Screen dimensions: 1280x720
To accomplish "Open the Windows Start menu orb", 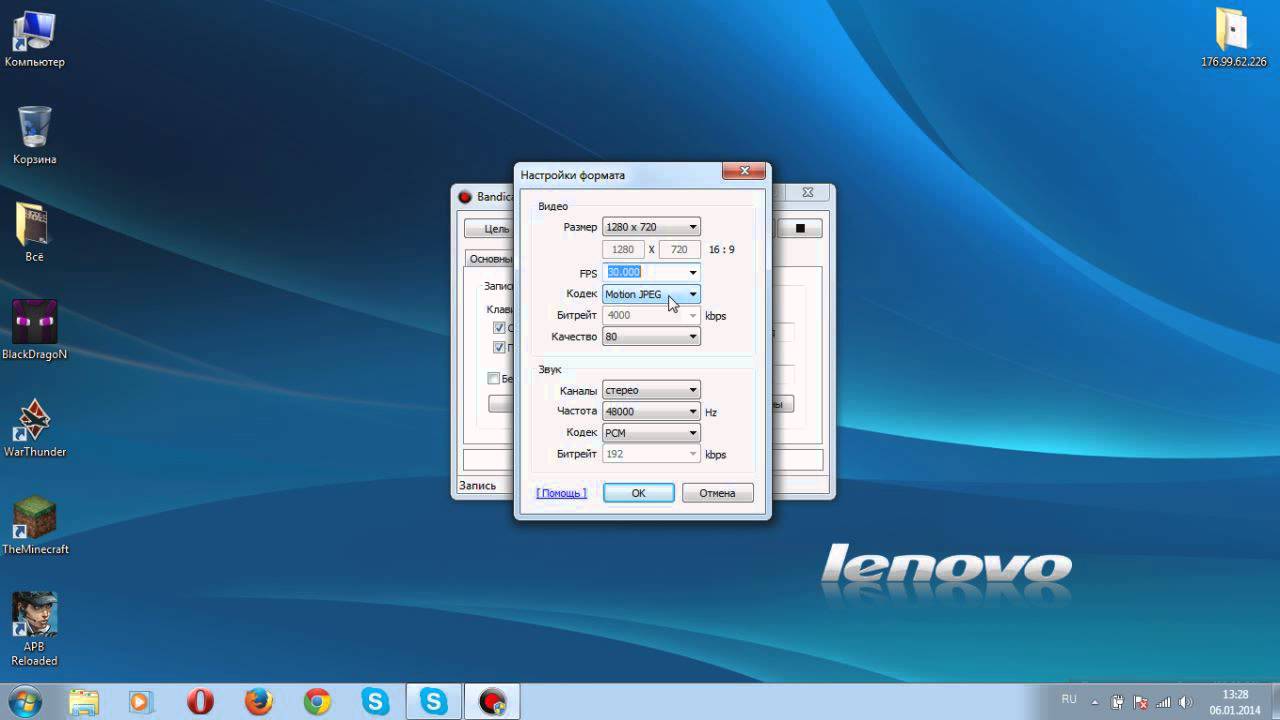I will click(x=24, y=702).
